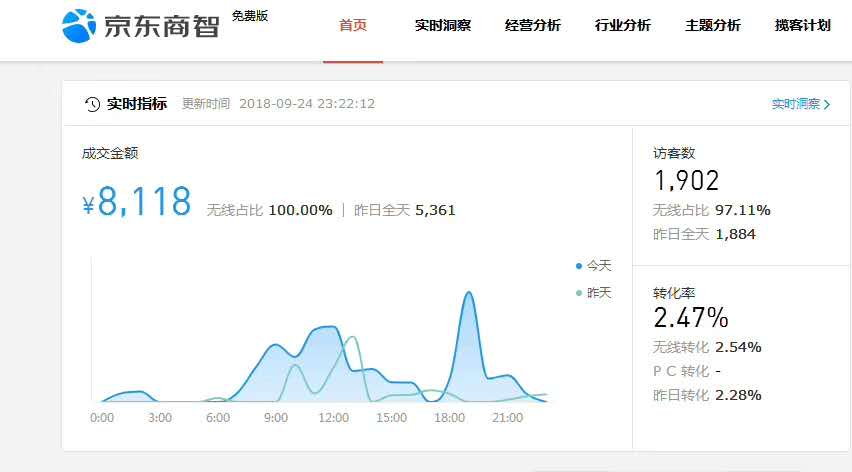852x472 pixels.
Task: Click the 实时指标 heading
Action: (137, 104)
